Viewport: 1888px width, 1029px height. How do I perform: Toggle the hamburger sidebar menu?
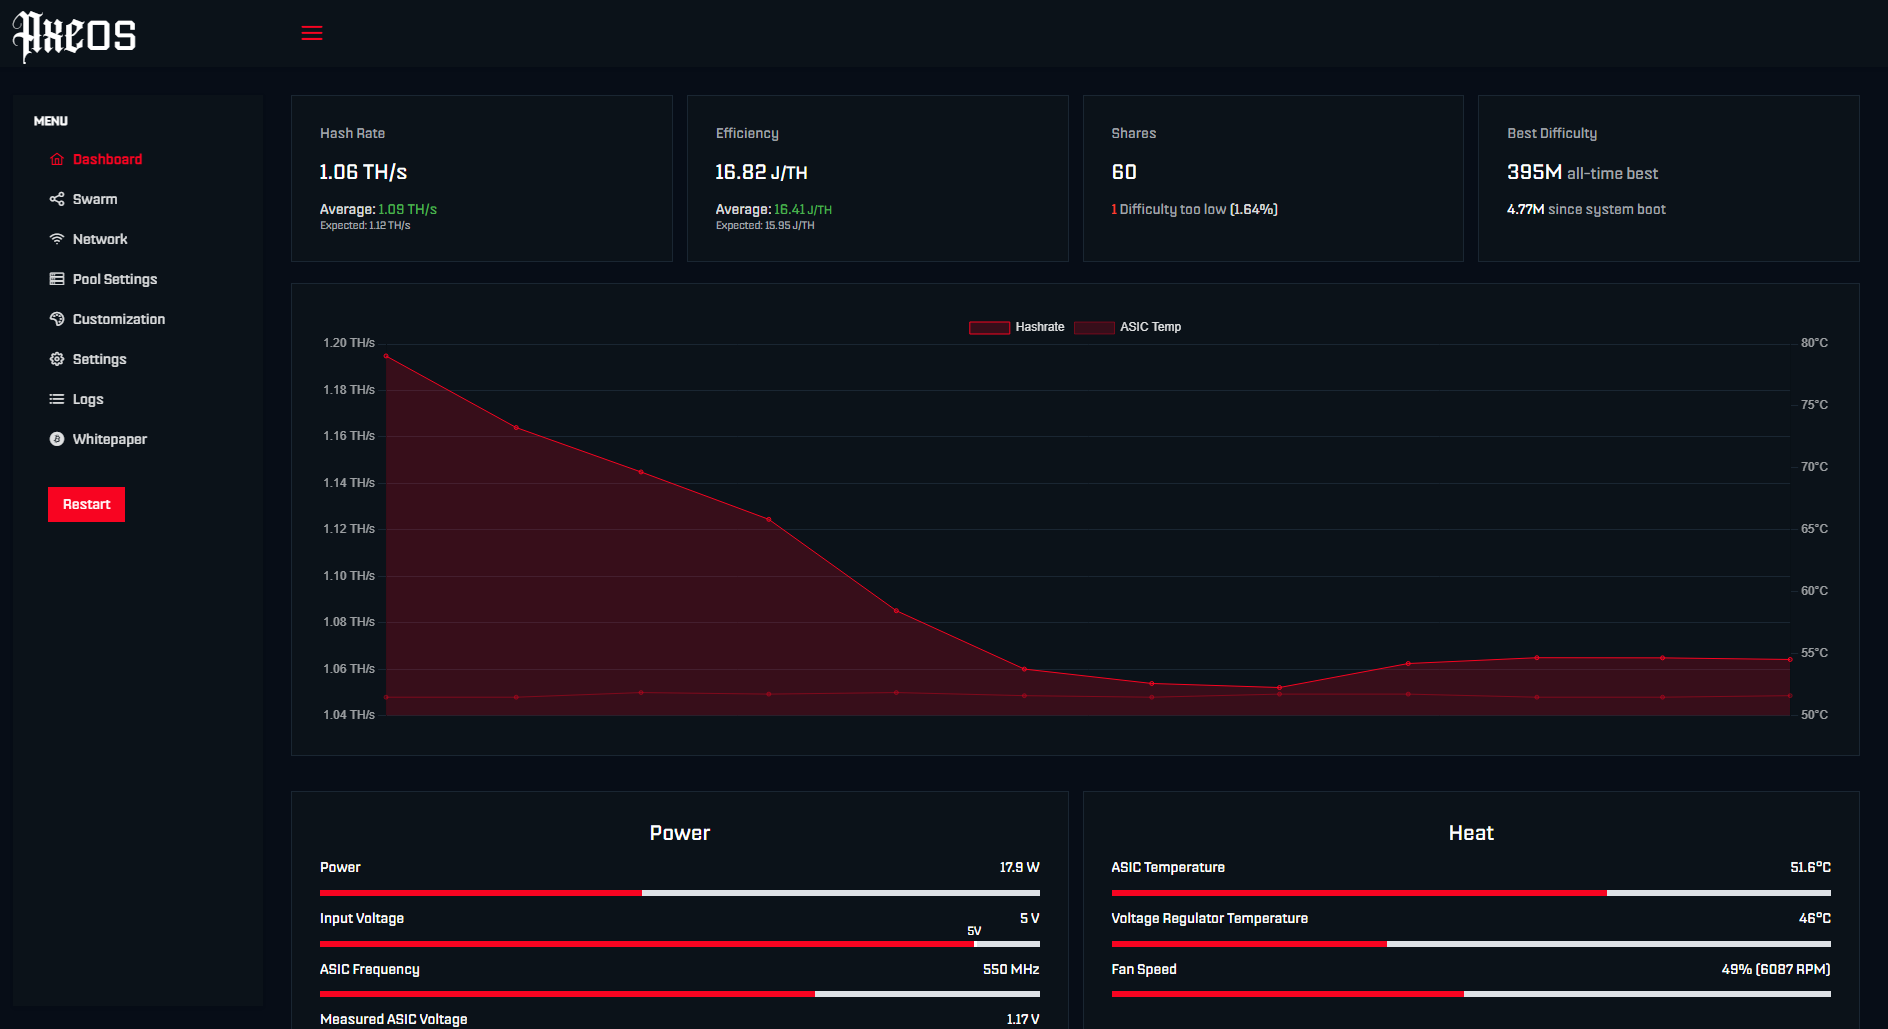pyautogui.click(x=312, y=33)
